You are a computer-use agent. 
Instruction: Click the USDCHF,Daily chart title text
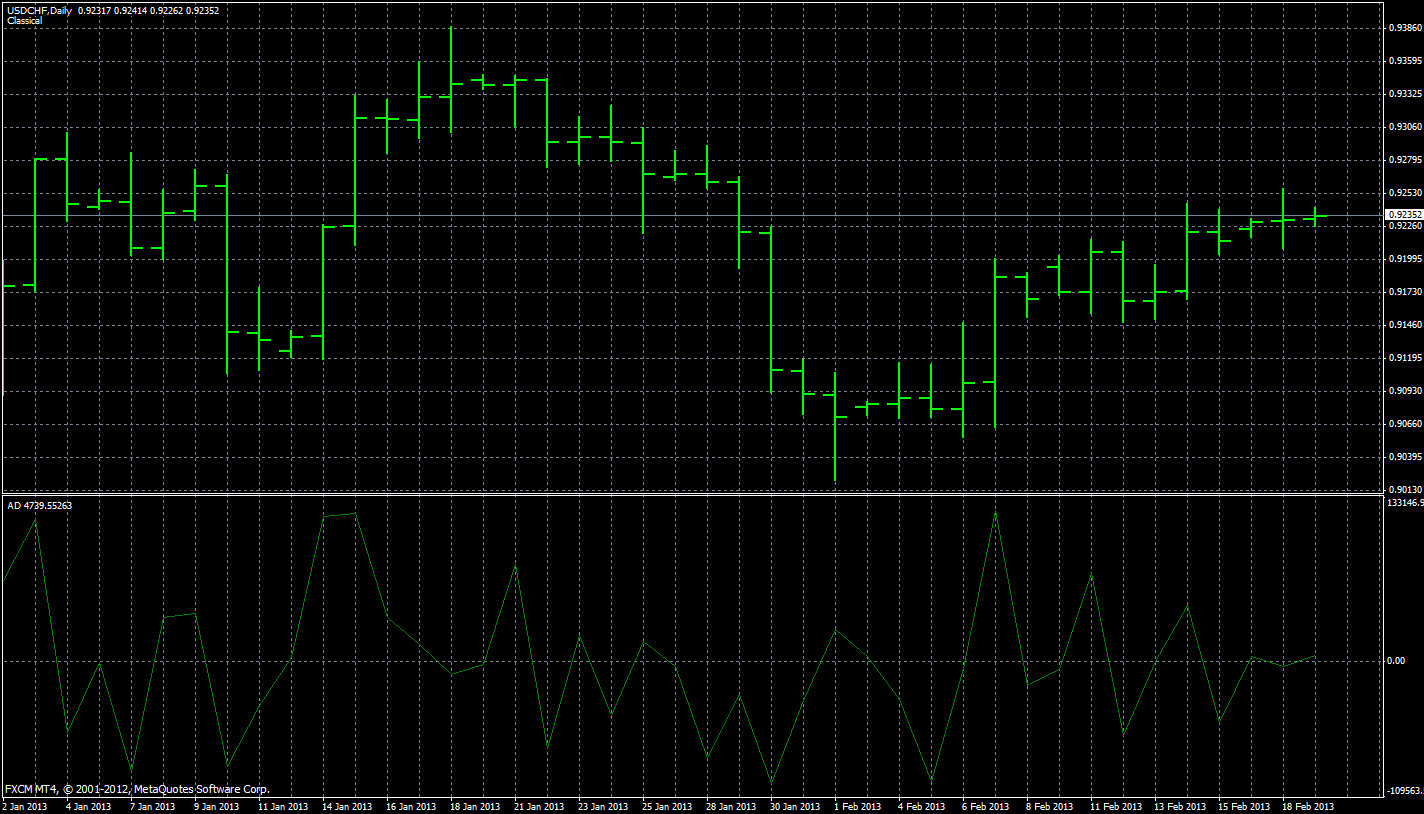[x=39, y=10]
